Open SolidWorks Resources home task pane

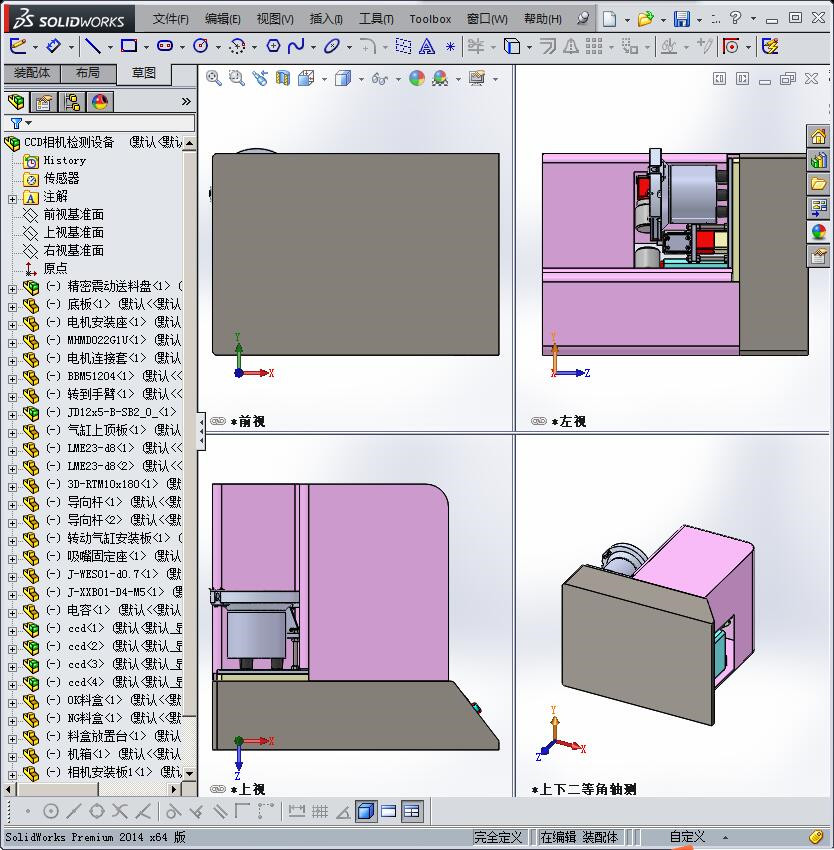[819, 136]
